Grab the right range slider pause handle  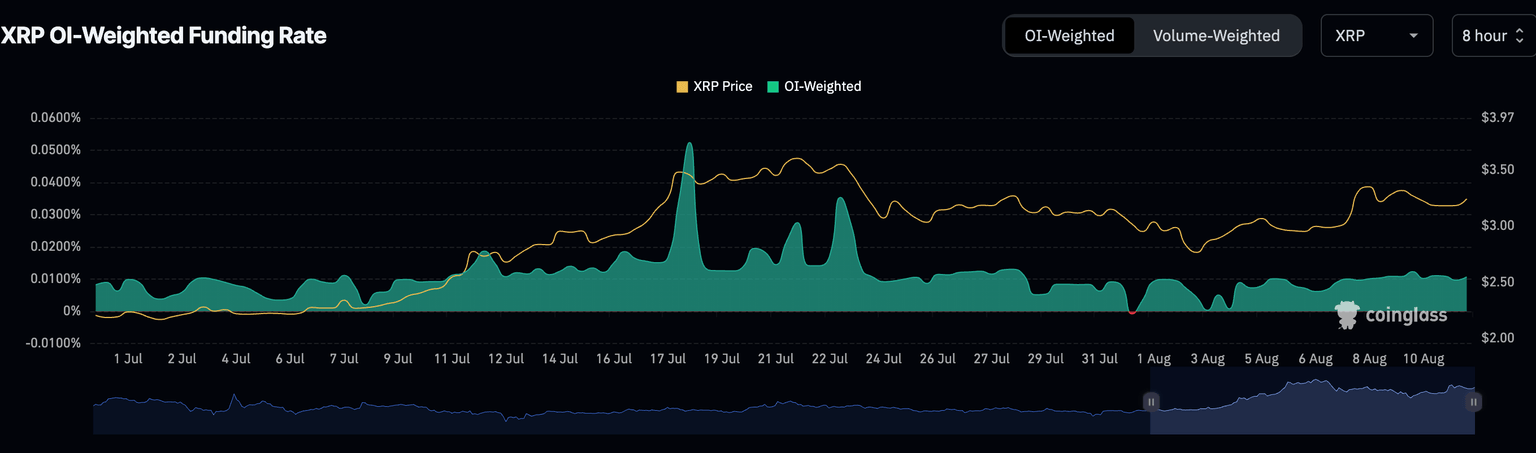coord(1474,402)
